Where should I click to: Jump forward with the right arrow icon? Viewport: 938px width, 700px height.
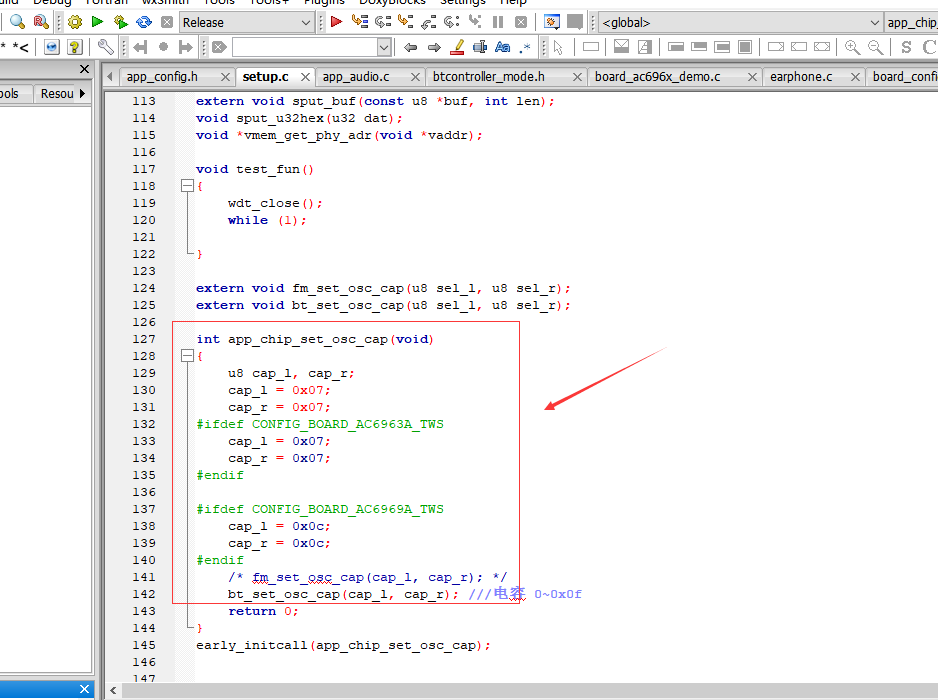[x=186, y=47]
